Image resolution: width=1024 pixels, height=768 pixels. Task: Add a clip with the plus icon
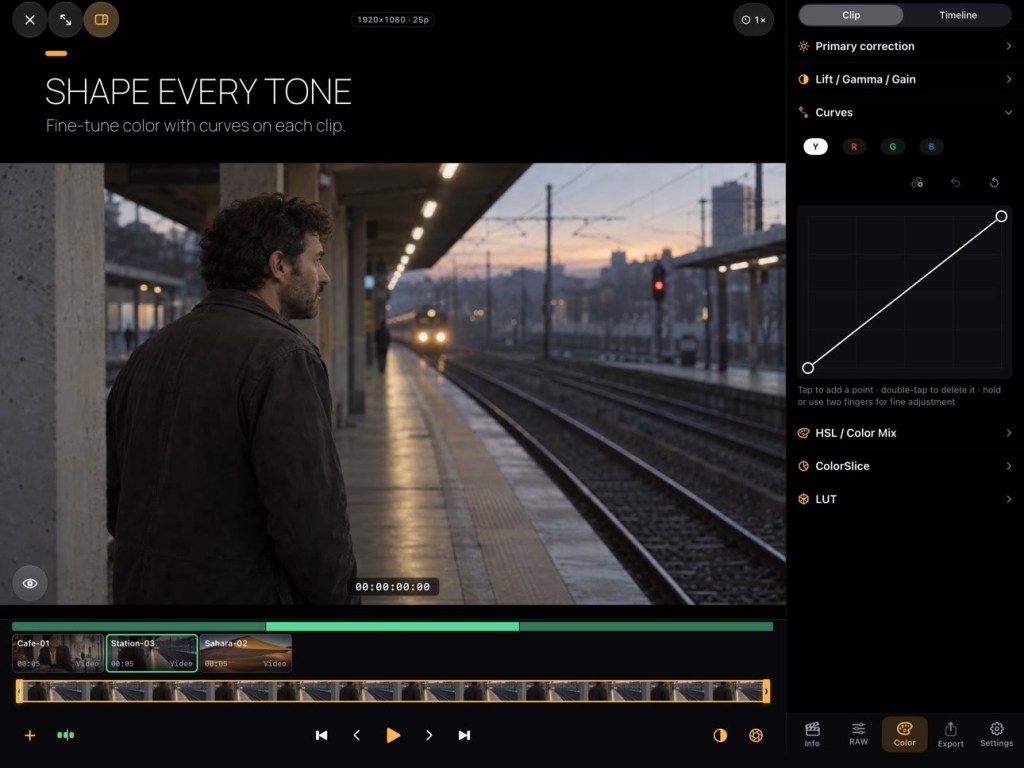[x=29, y=735]
